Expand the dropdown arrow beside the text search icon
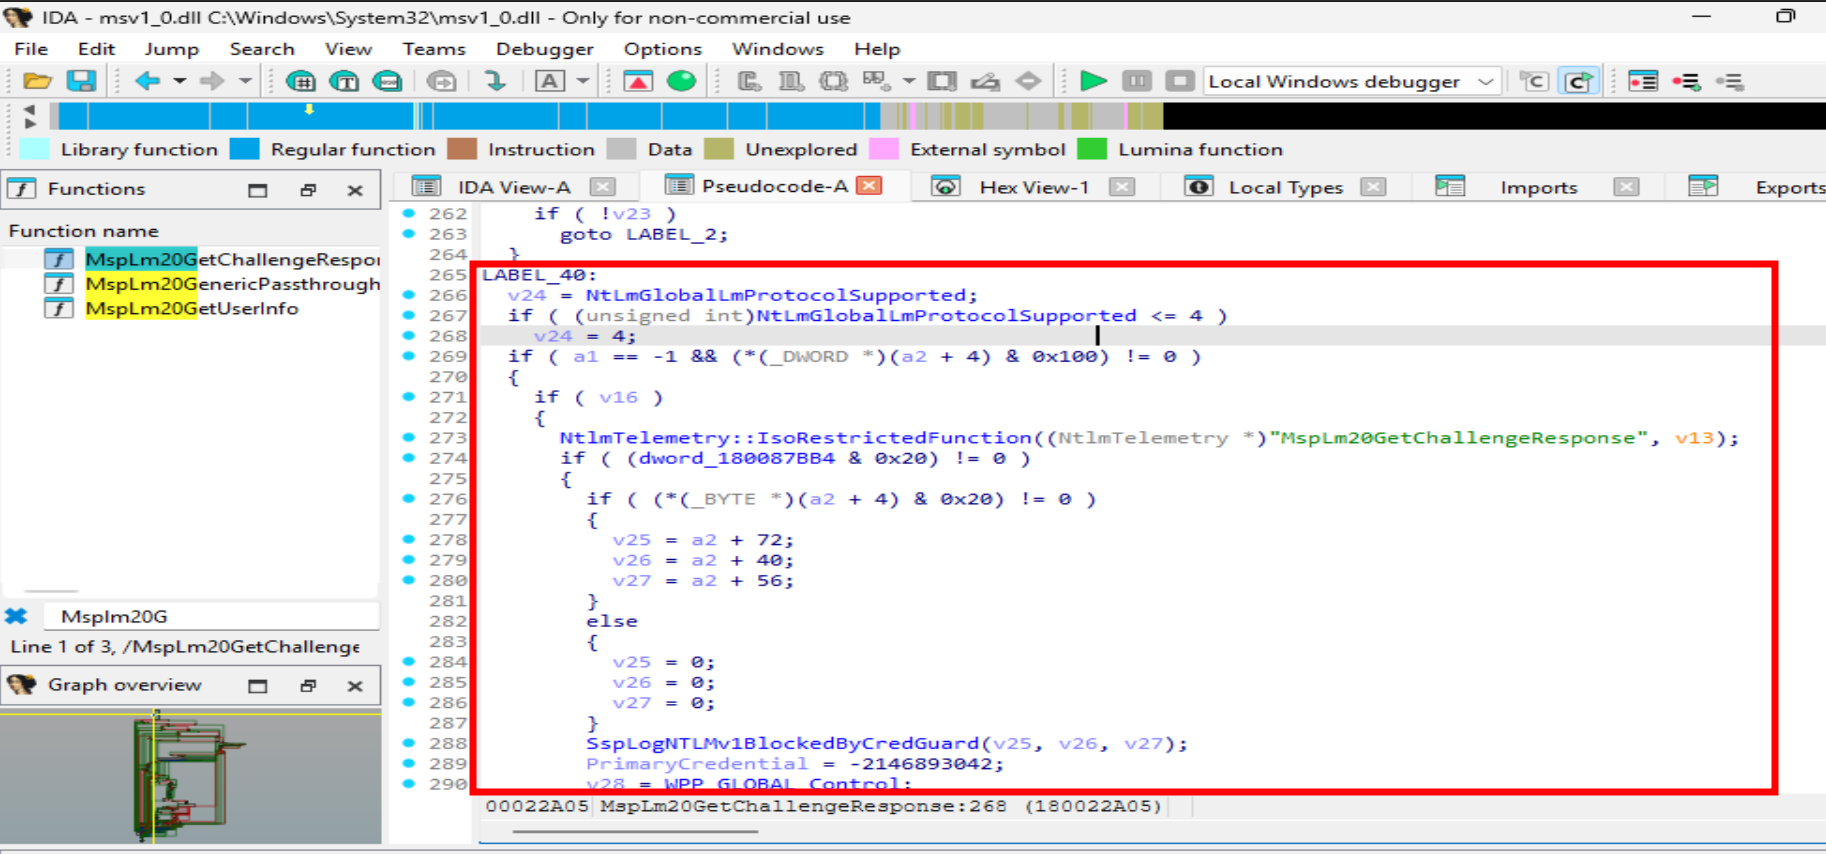1826x854 pixels. coord(582,81)
